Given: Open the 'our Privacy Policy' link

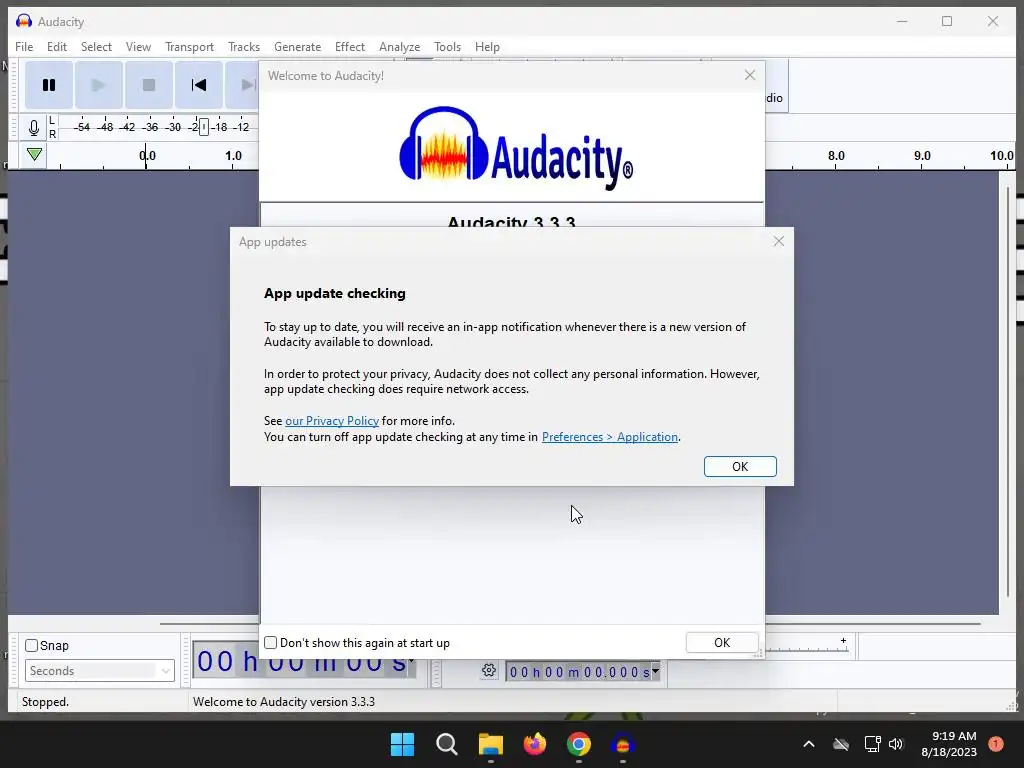Looking at the screenshot, I should pyautogui.click(x=332, y=421).
